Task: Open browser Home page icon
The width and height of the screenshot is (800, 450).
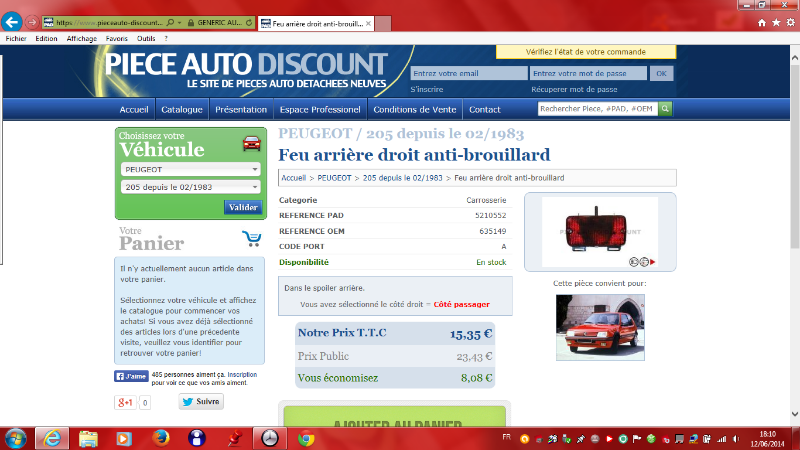Action: (x=762, y=22)
